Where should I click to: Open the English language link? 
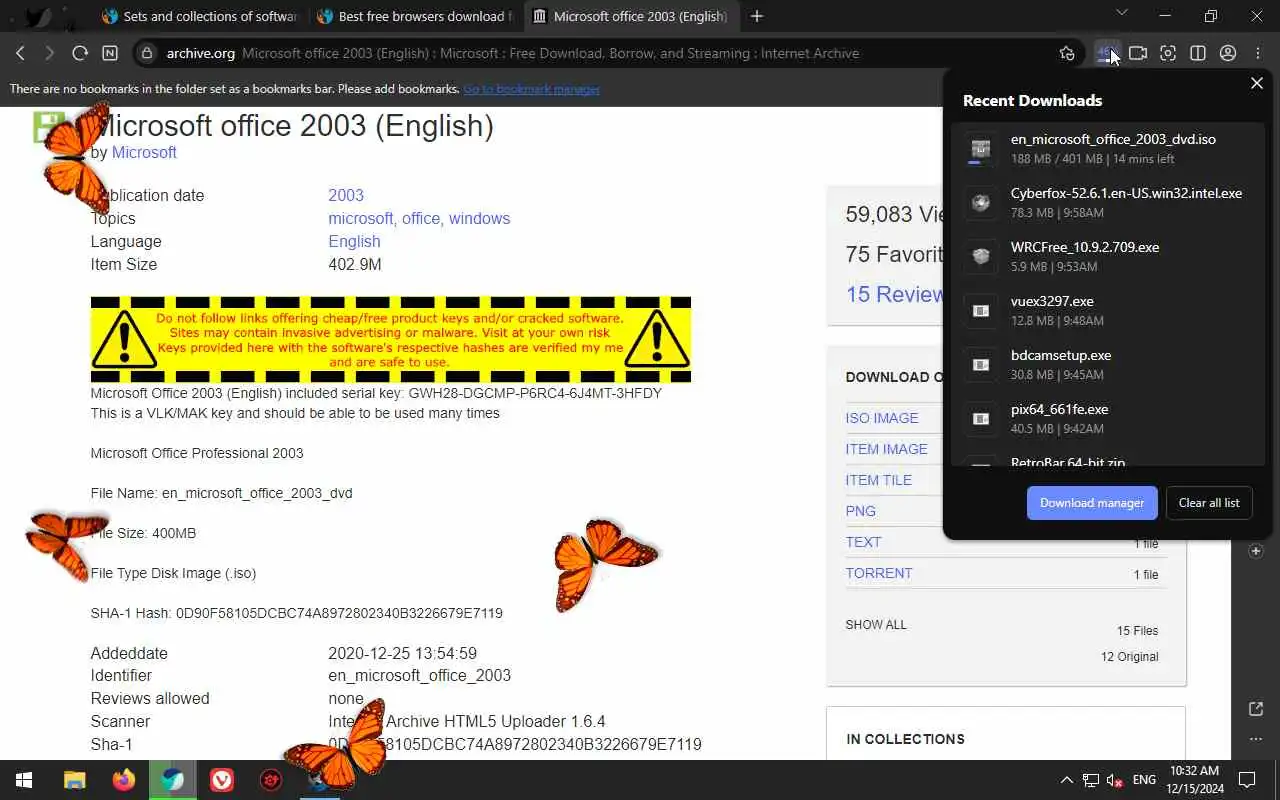[x=354, y=241]
